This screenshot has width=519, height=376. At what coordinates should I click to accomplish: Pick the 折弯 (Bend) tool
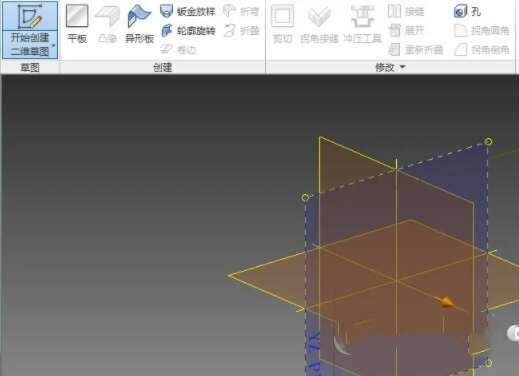pyautogui.click(x=241, y=11)
